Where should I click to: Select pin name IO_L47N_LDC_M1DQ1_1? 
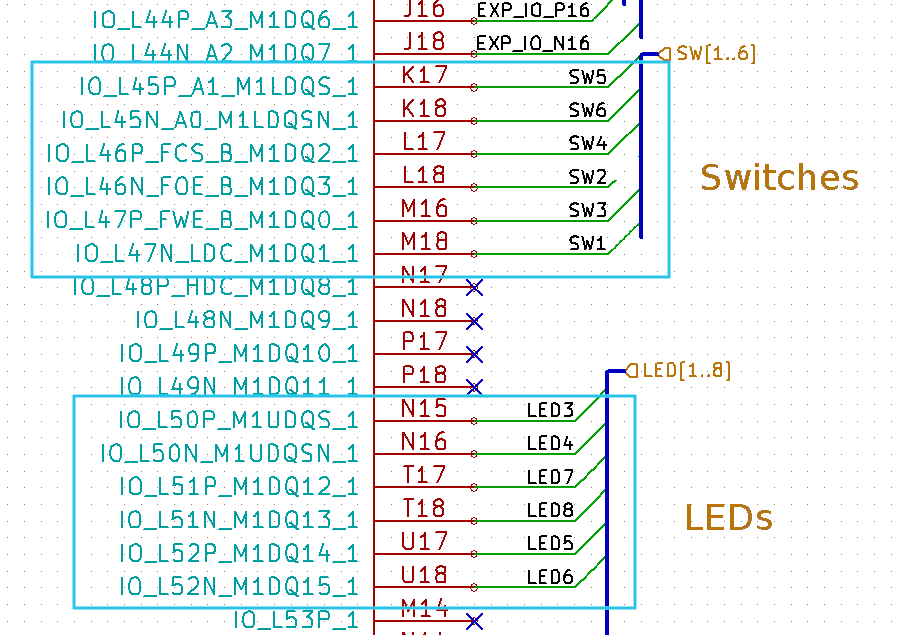(216, 253)
